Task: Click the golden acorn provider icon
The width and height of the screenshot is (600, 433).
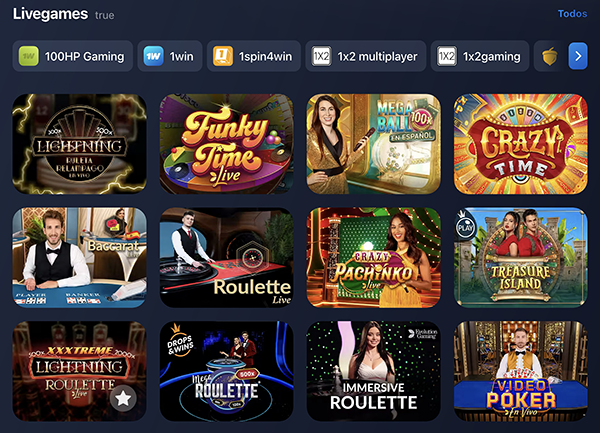Action: coord(549,56)
